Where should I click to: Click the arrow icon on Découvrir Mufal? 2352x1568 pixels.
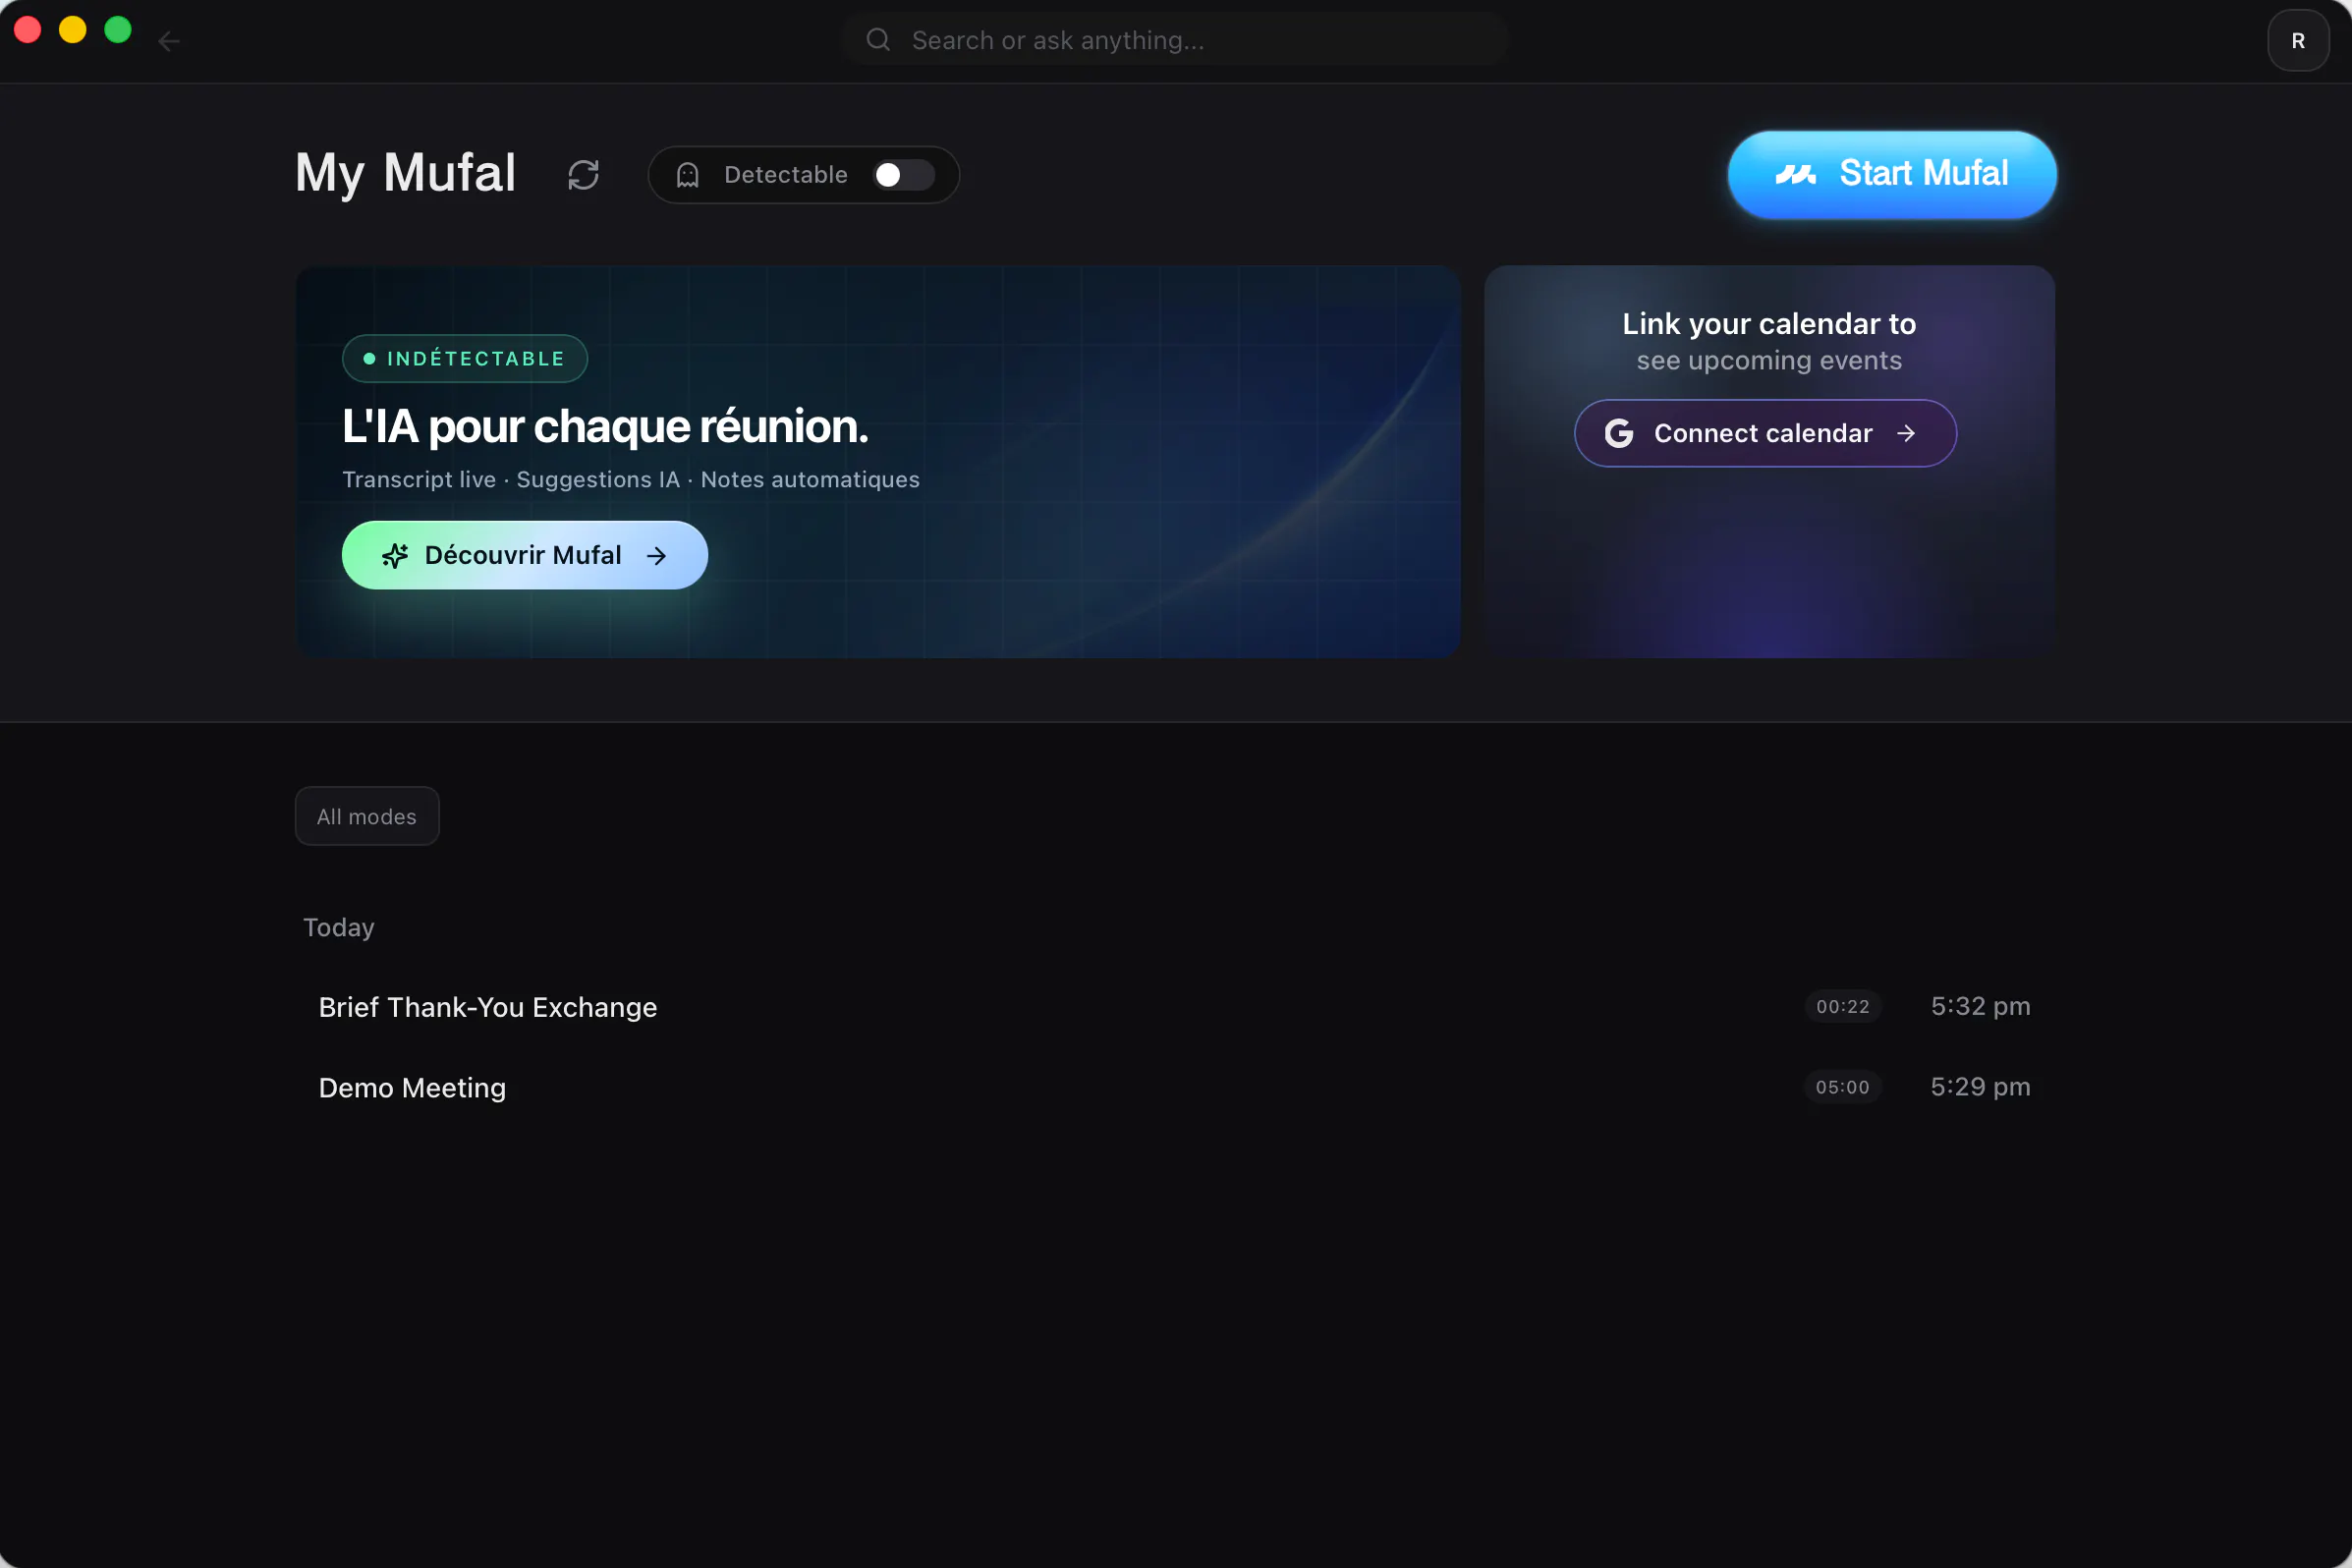[656, 556]
